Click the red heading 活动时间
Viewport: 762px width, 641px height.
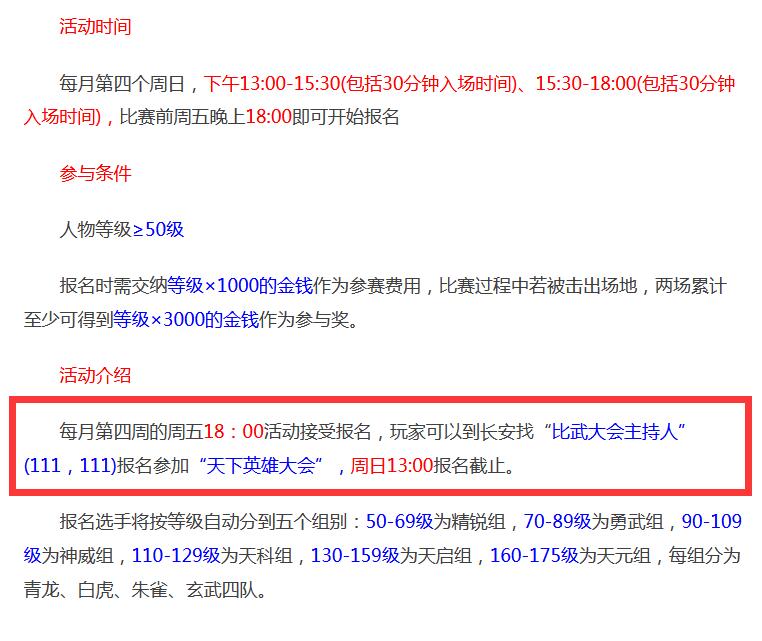(x=95, y=26)
